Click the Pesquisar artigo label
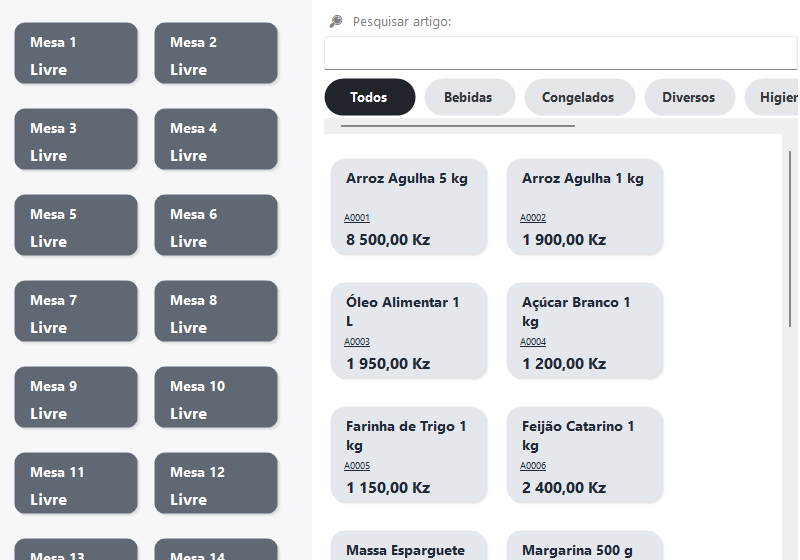 click(402, 22)
